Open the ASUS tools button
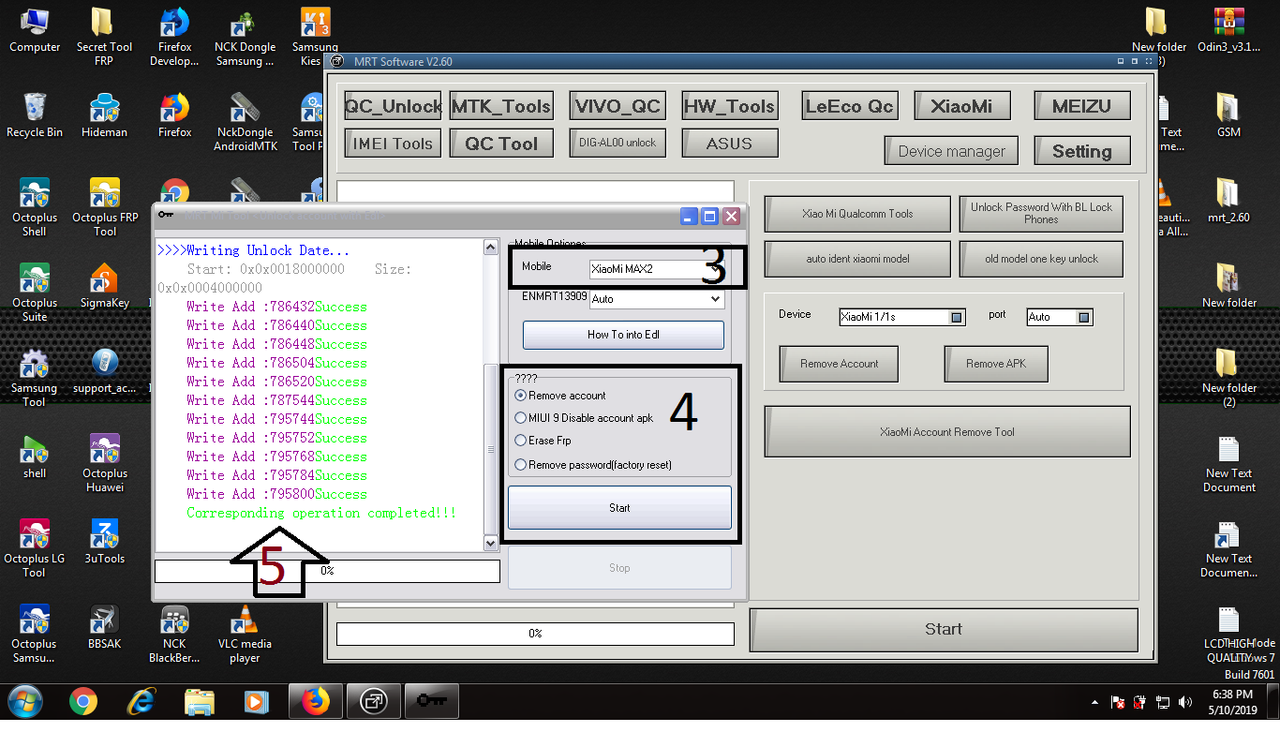The height and width of the screenshot is (750, 1280). 729,144
